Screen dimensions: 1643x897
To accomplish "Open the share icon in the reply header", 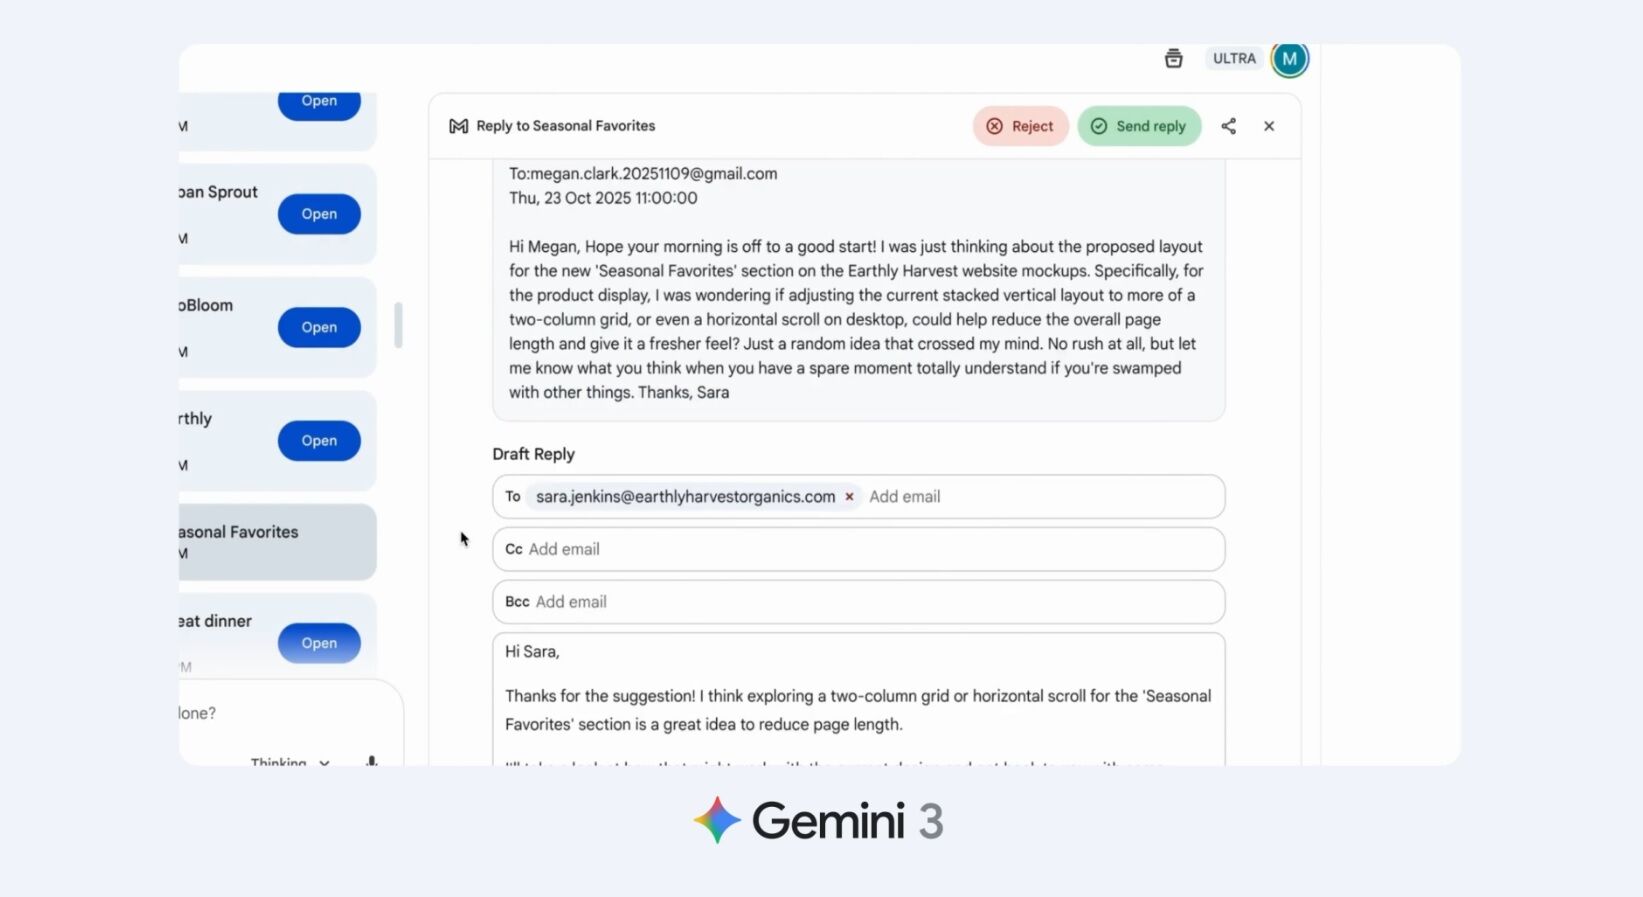I will pyautogui.click(x=1229, y=126).
